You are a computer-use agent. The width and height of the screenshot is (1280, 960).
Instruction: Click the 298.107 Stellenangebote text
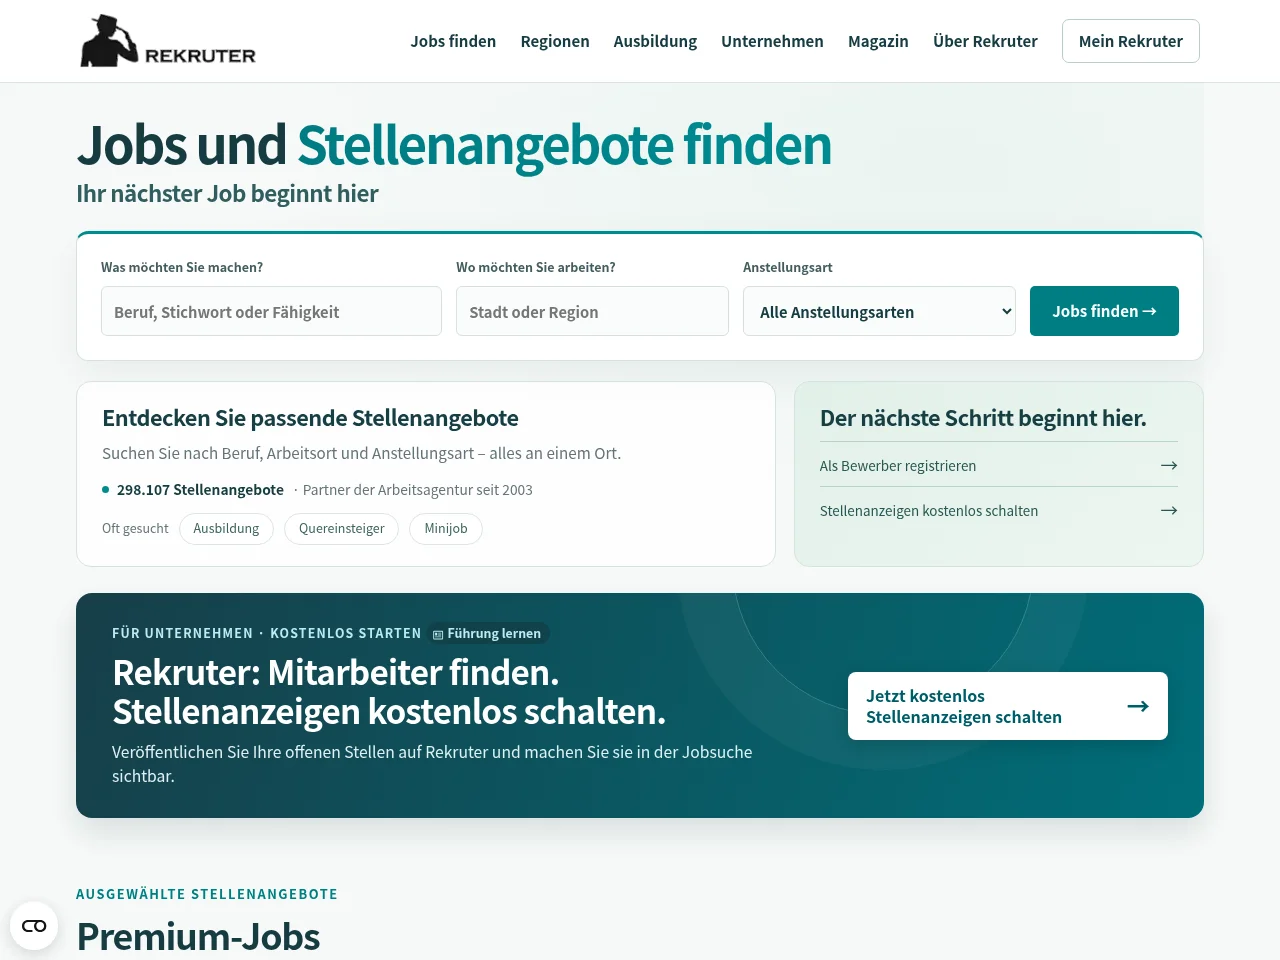click(200, 490)
